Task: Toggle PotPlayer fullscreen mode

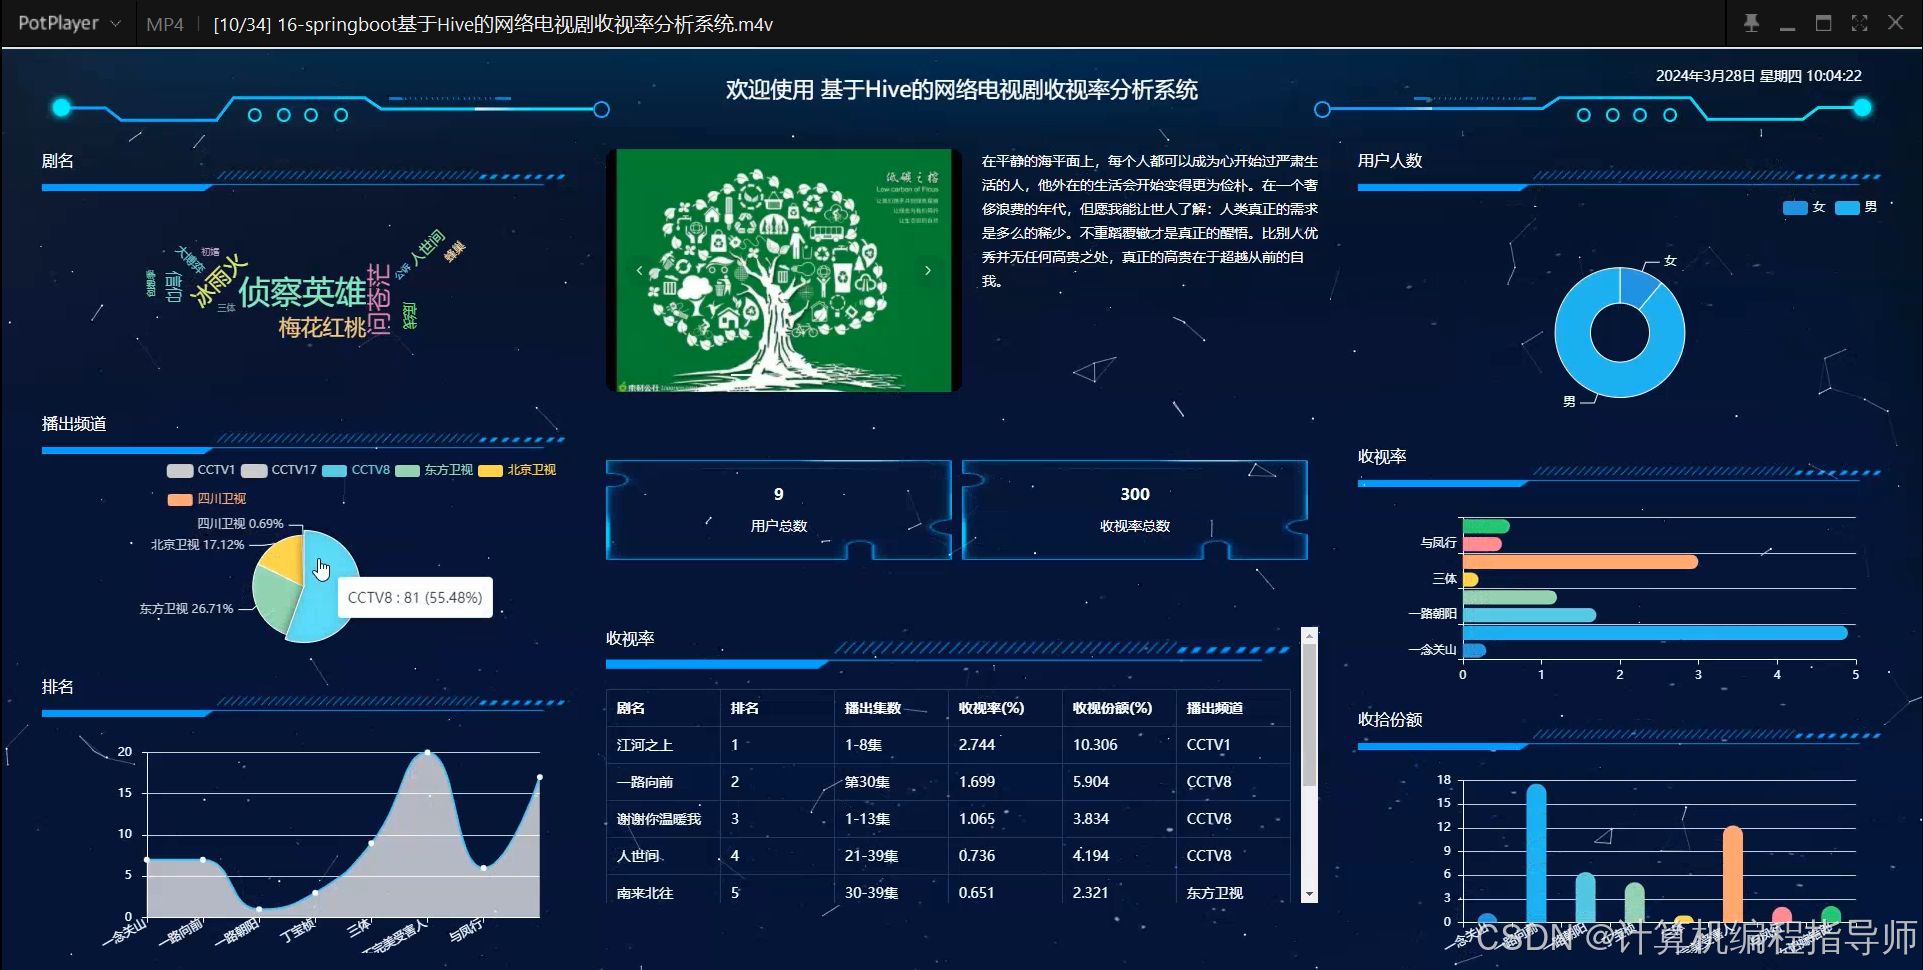Action: coord(1859,23)
